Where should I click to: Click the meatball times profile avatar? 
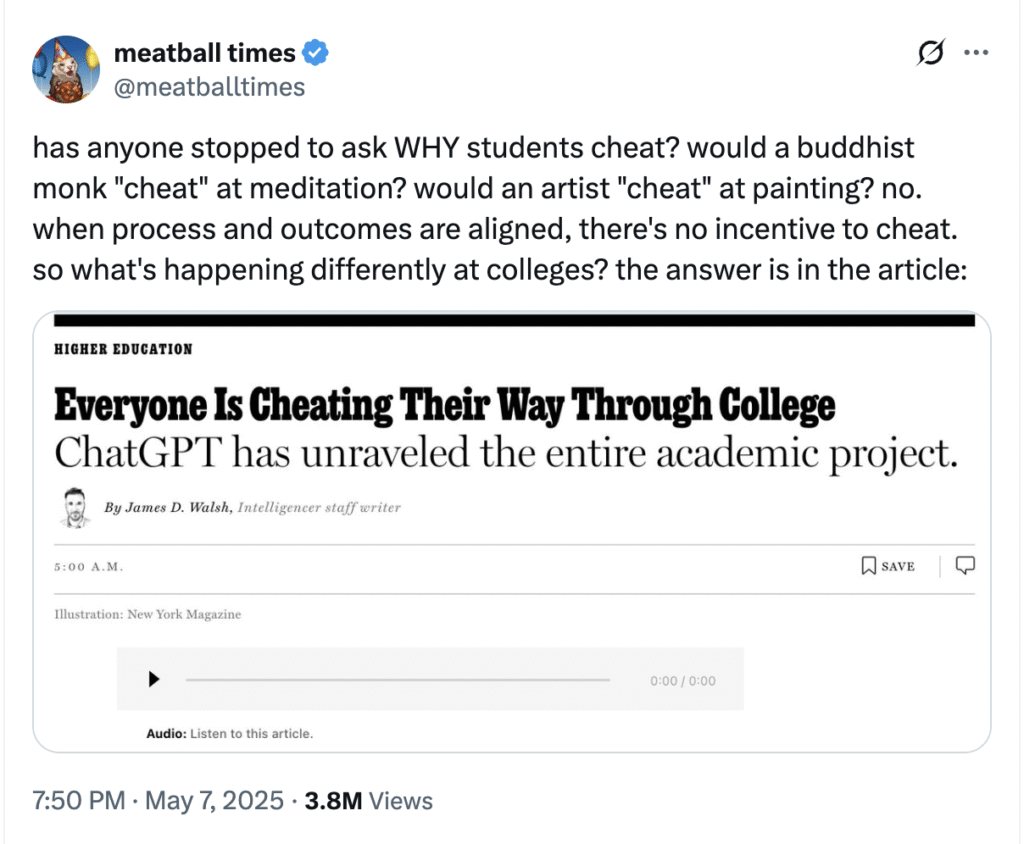tap(67, 69)
